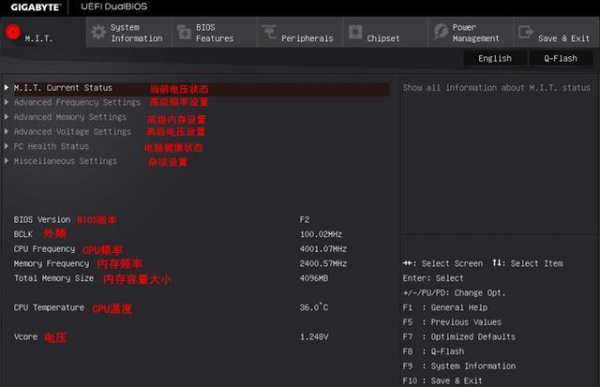Image resolution: width=600 pixels, height=387 pixels.
Task: Expand arrow beside Advanced Memory Settings
Action: [7, 117]
